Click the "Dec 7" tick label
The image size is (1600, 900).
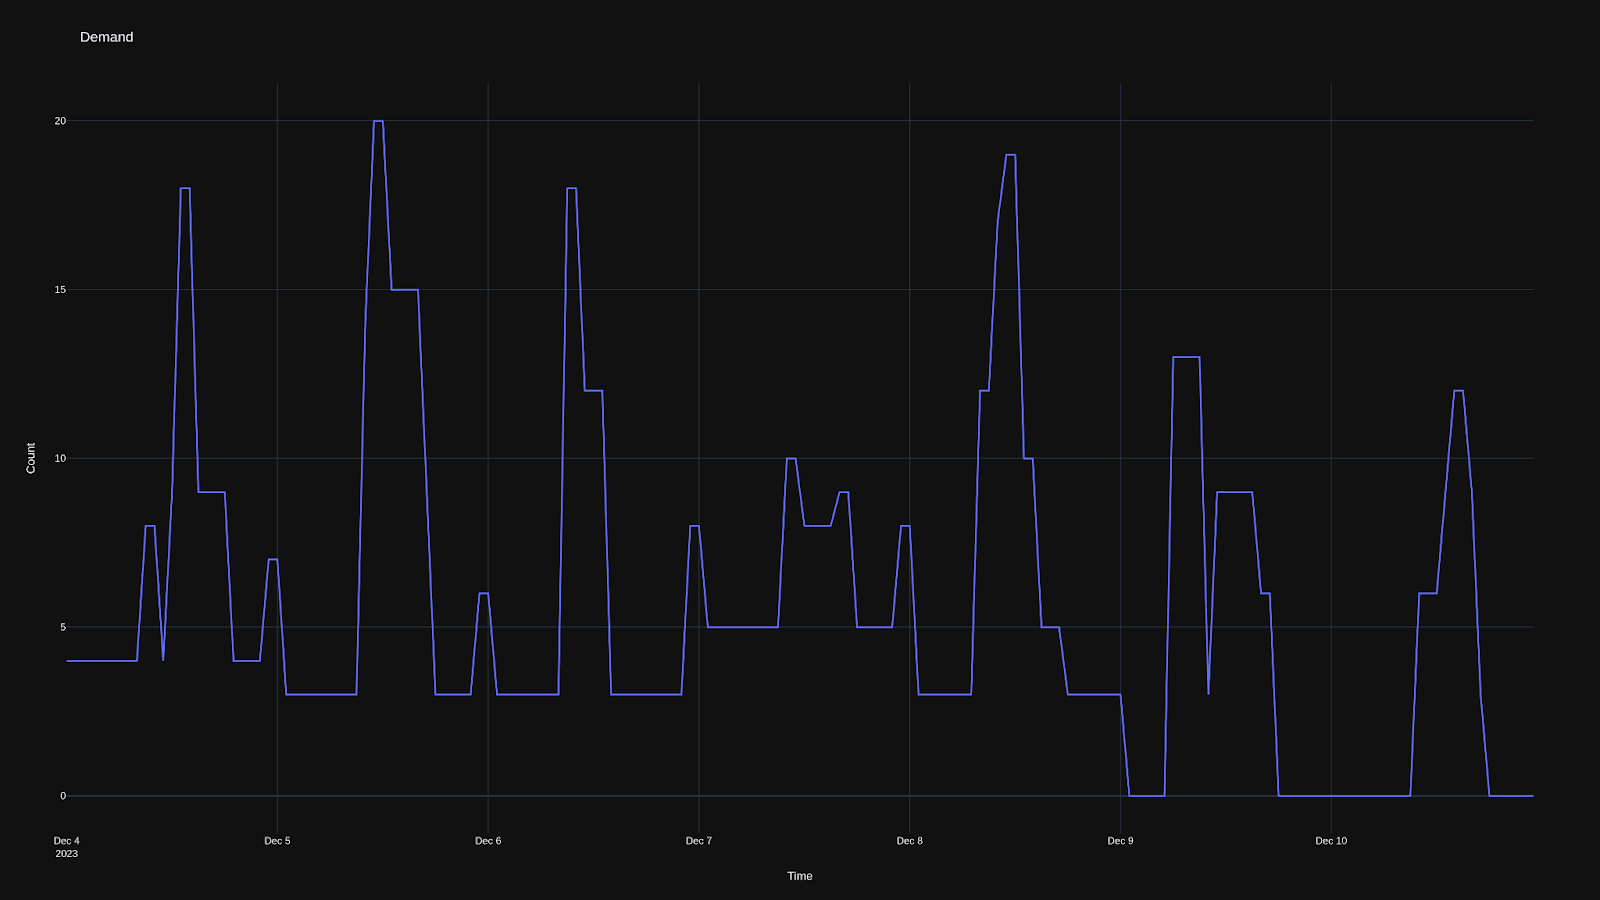pos(700,841)
